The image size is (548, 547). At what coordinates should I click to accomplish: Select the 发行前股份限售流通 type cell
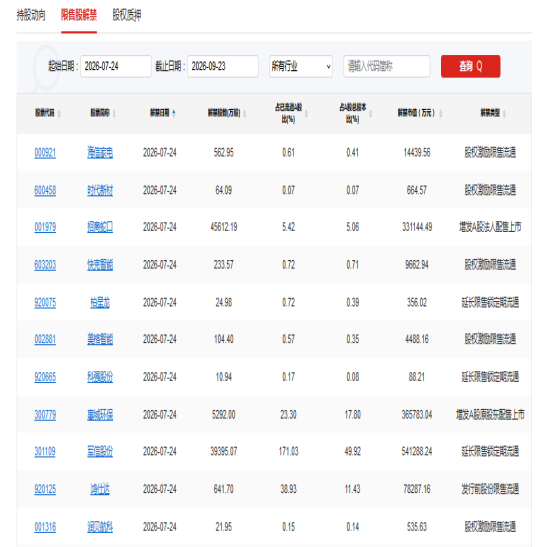coord(490,489)
